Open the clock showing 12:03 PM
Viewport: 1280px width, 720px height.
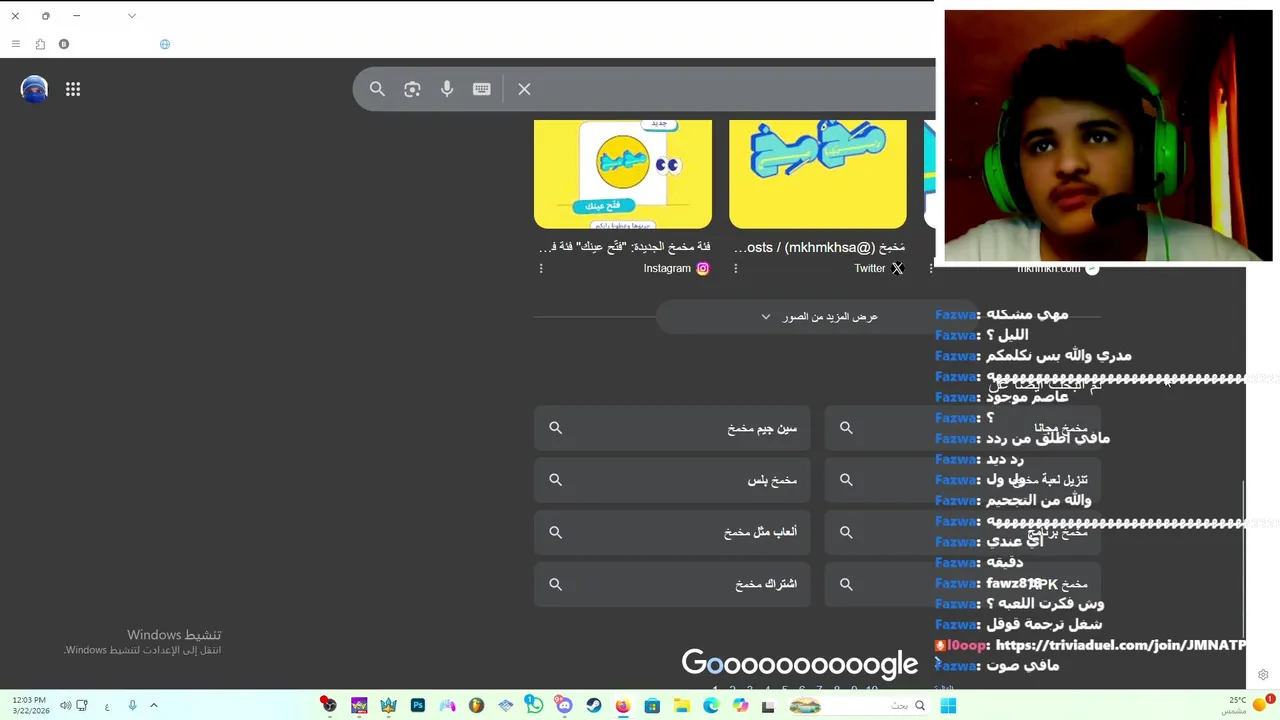pos(33,705)
